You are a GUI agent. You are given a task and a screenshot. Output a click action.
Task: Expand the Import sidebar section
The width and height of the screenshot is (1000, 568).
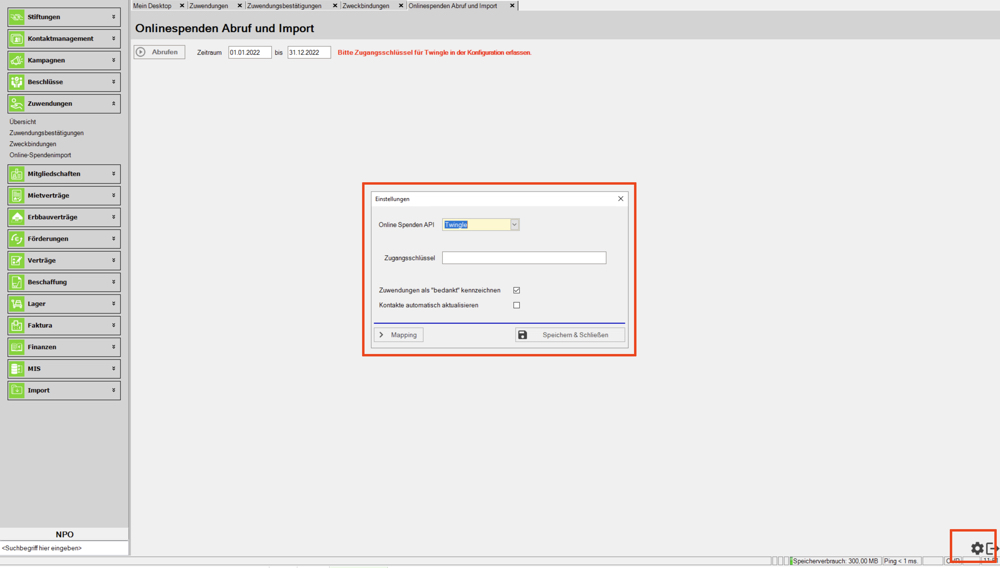coord(64,390)
